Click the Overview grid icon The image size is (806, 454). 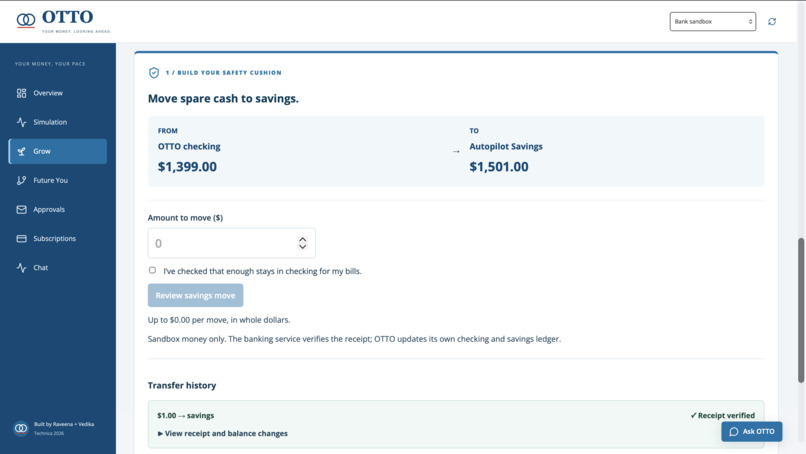tap(21, 93)
